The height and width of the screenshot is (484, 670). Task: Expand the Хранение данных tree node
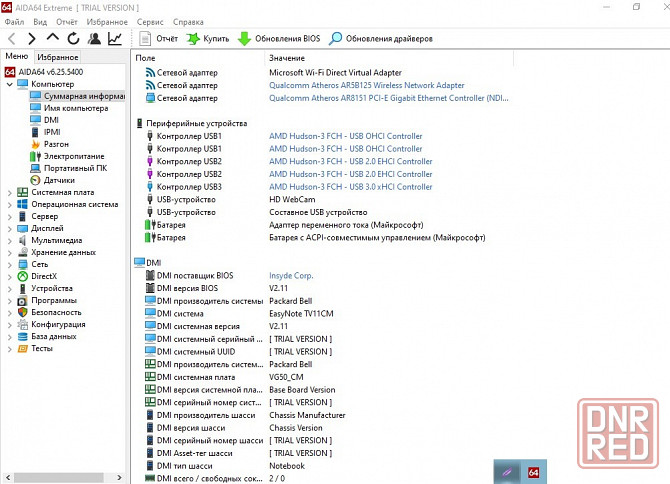(9, 252)
